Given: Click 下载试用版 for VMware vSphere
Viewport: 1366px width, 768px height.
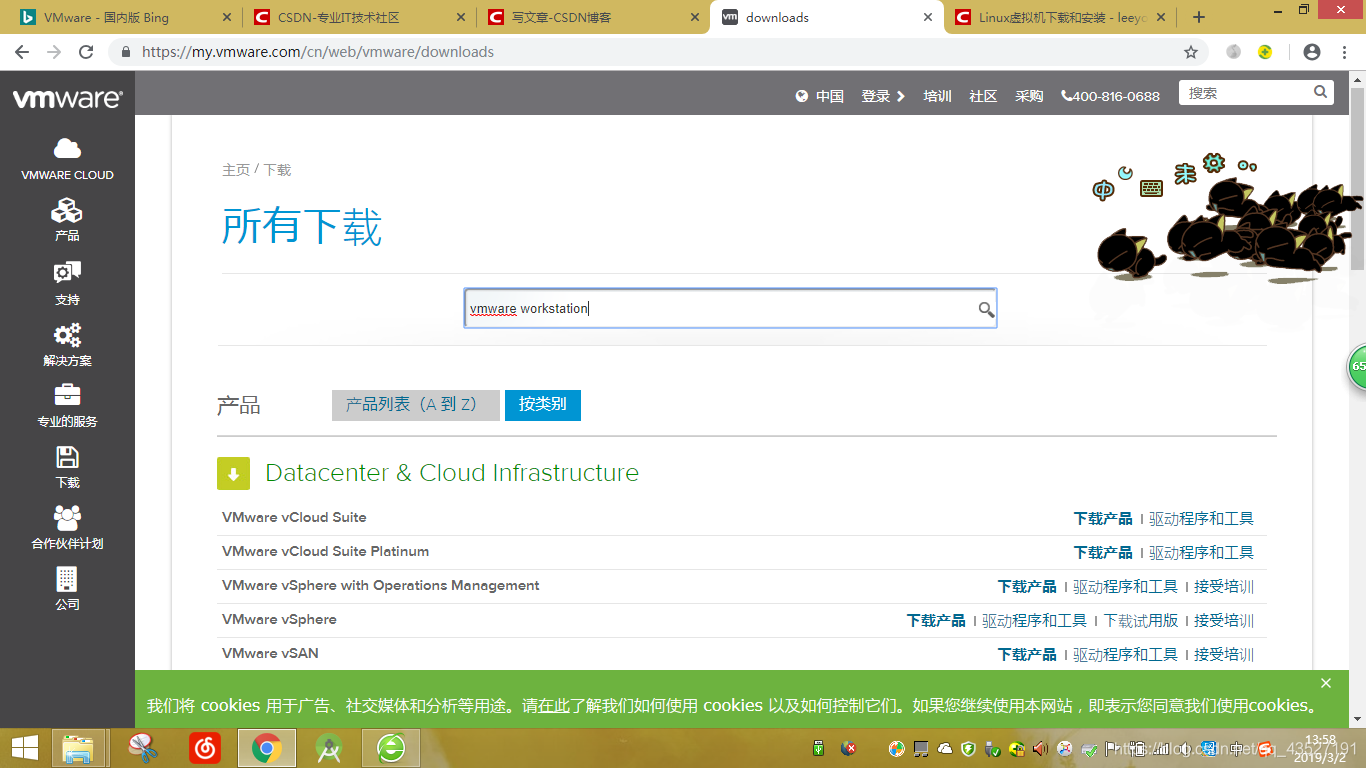Looking at the screenshot, I should tap(1141, 621).
